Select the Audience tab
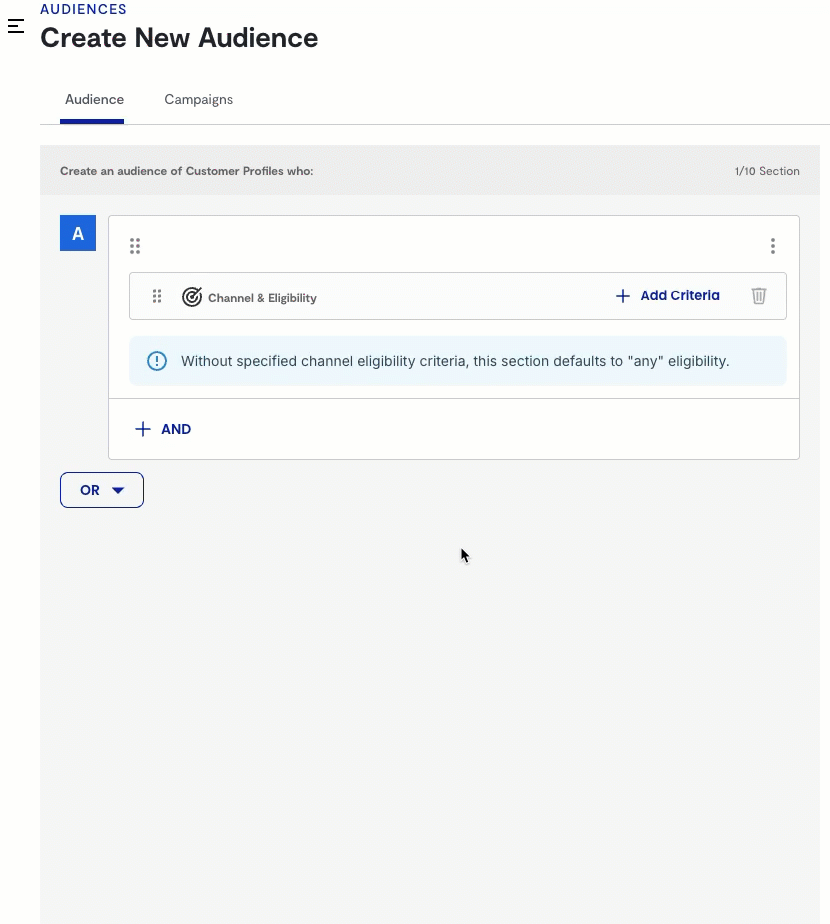Screen dimensions: 830x924 click(x=94, y=100)
